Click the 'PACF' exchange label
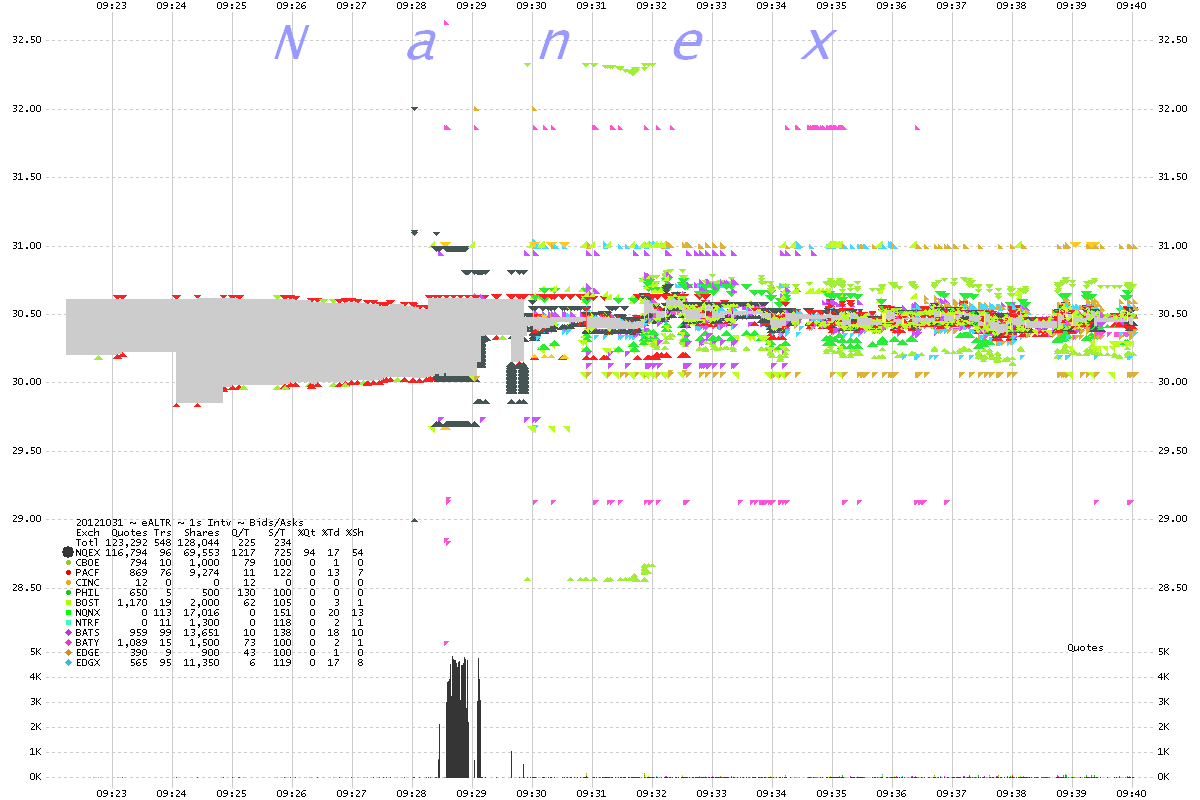Image resolution: width=1200 pixels, height=800 pixels. [x=88, y=573]
